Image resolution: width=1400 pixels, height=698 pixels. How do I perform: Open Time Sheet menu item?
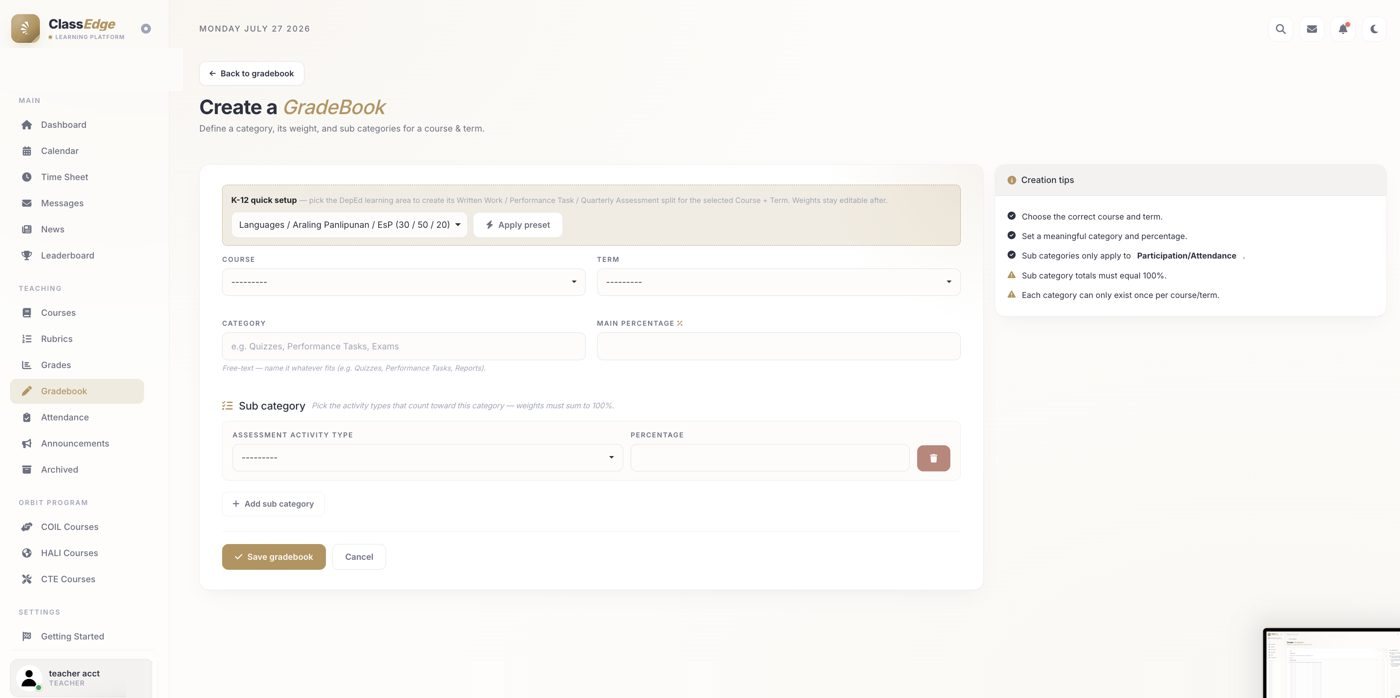pyautogui.click(x=77, y=177)
